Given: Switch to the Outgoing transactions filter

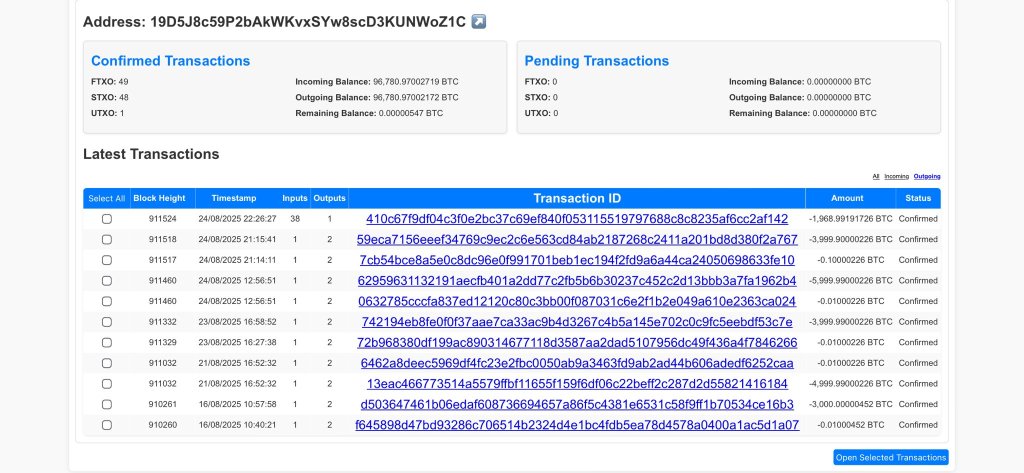Looking at the screenshot, I should click(927, 176).
